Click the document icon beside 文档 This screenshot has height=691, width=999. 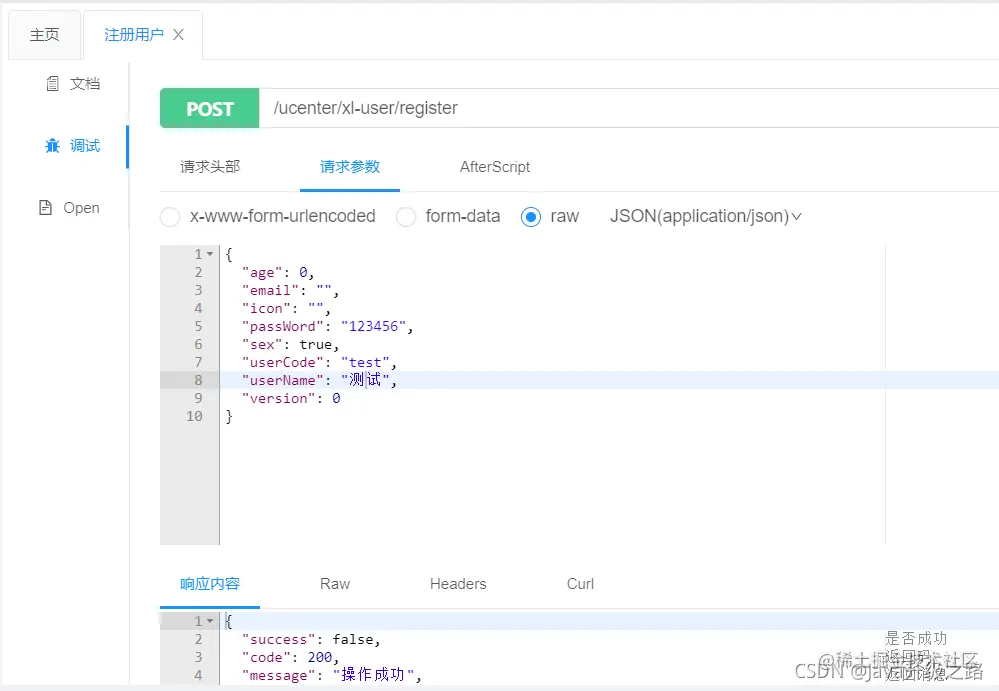point(53,83)
